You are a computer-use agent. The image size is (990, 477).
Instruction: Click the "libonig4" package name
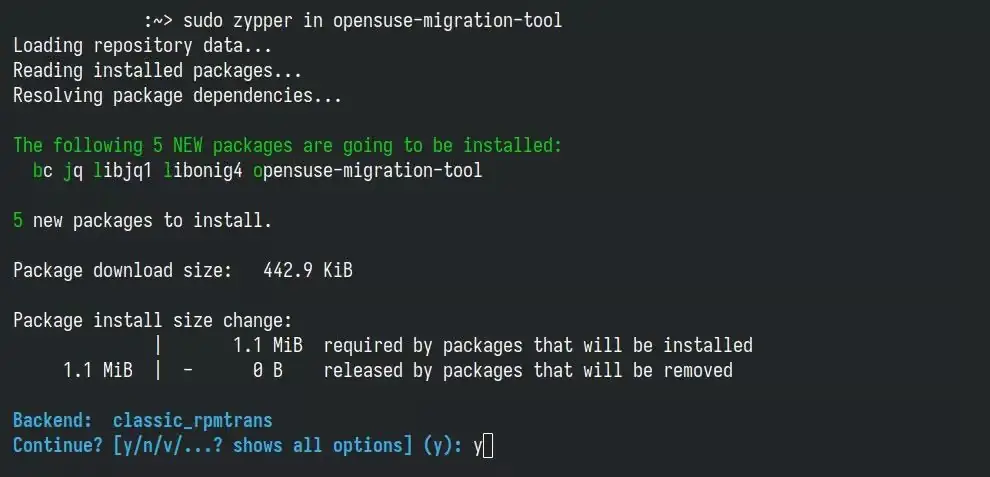pyautogui.click(x=202, y=171)
